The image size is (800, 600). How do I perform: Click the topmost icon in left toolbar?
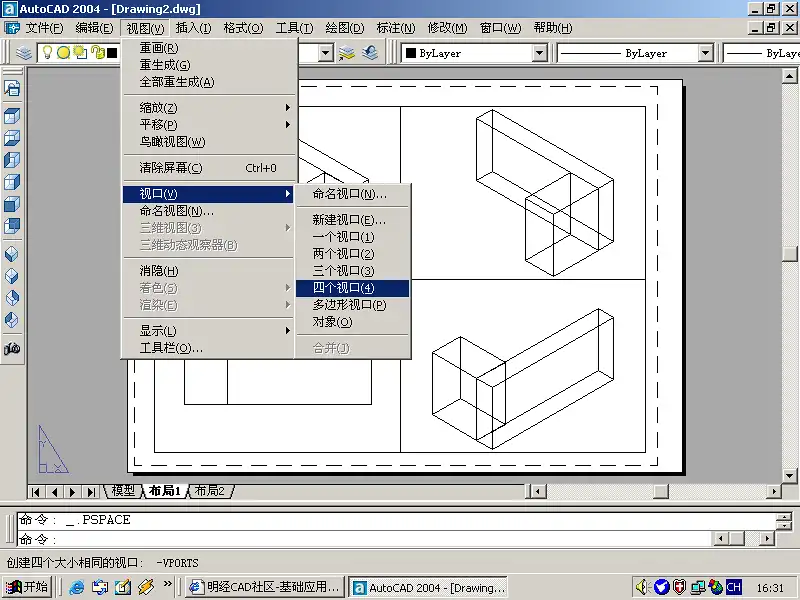click(x=12, y=89)
